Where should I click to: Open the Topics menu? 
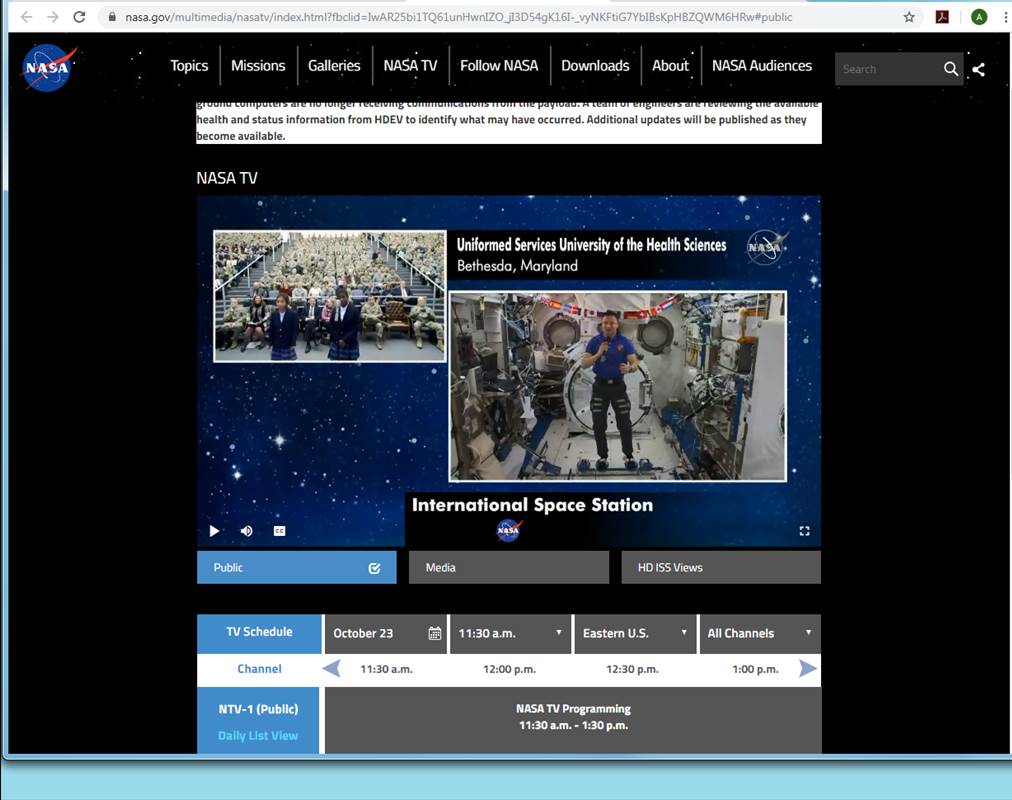click(x=189, y=66)
